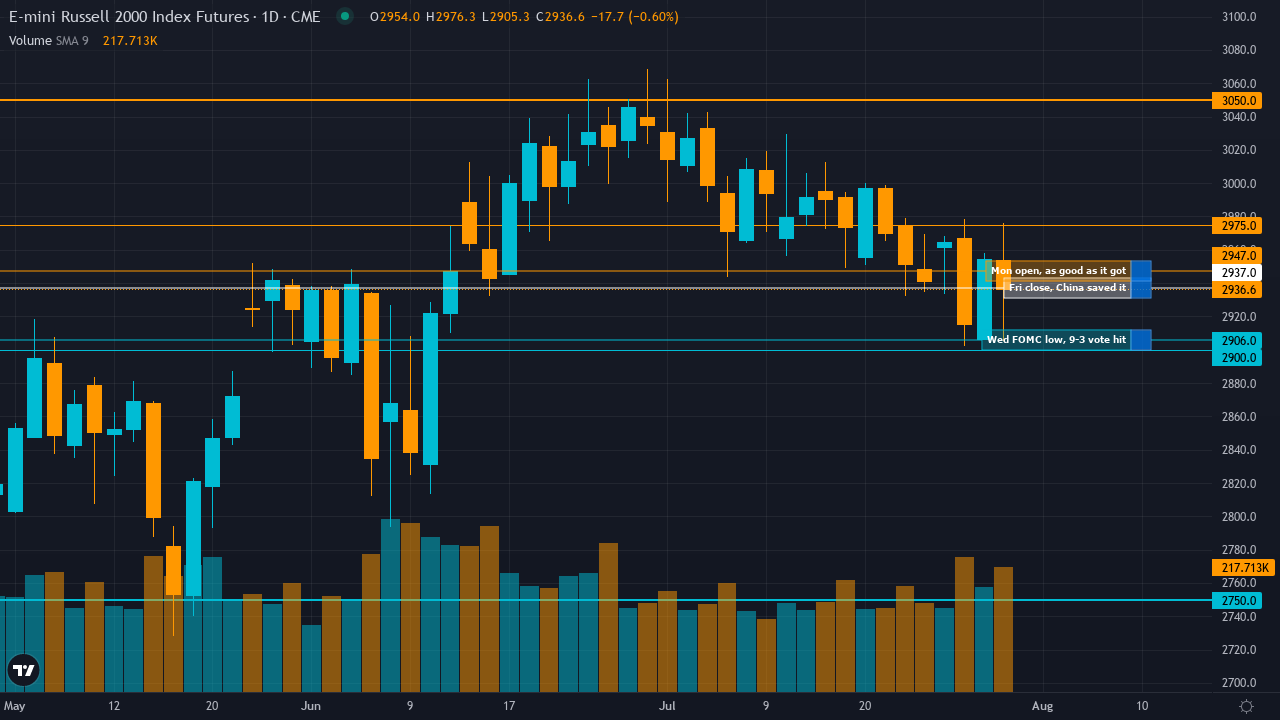This screenshot has width=1280, height=720.
Task: Select the 'Fri close, China saved it' note
Action: (x=1067, y=288)
